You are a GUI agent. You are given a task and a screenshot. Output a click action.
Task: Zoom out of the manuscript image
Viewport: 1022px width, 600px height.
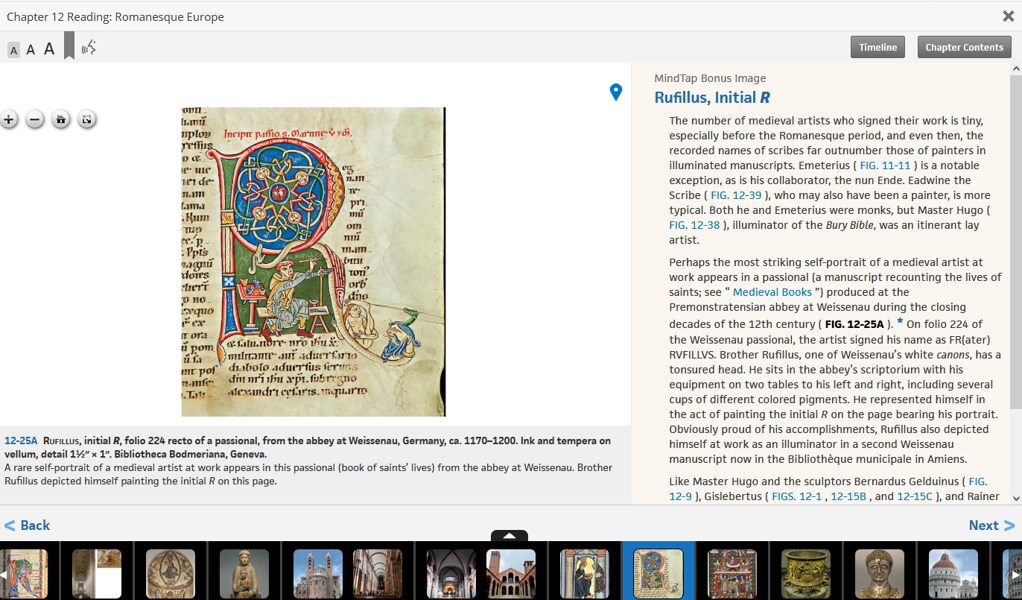[35, 120]
